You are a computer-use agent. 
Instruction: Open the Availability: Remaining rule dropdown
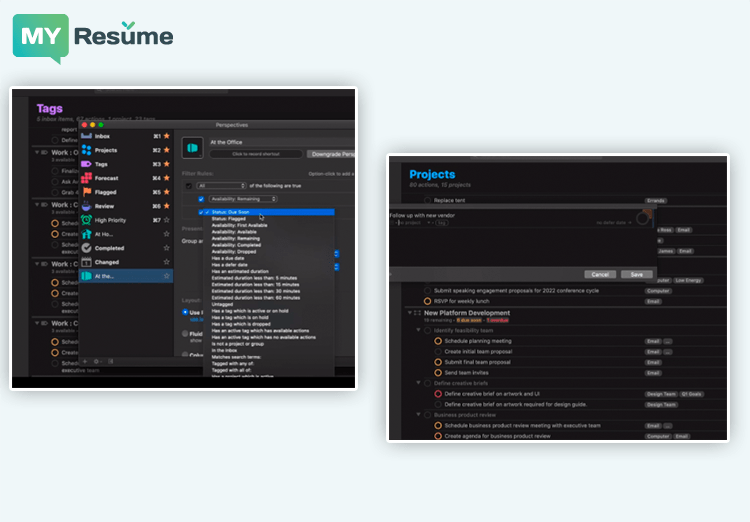tap(243, 199)
